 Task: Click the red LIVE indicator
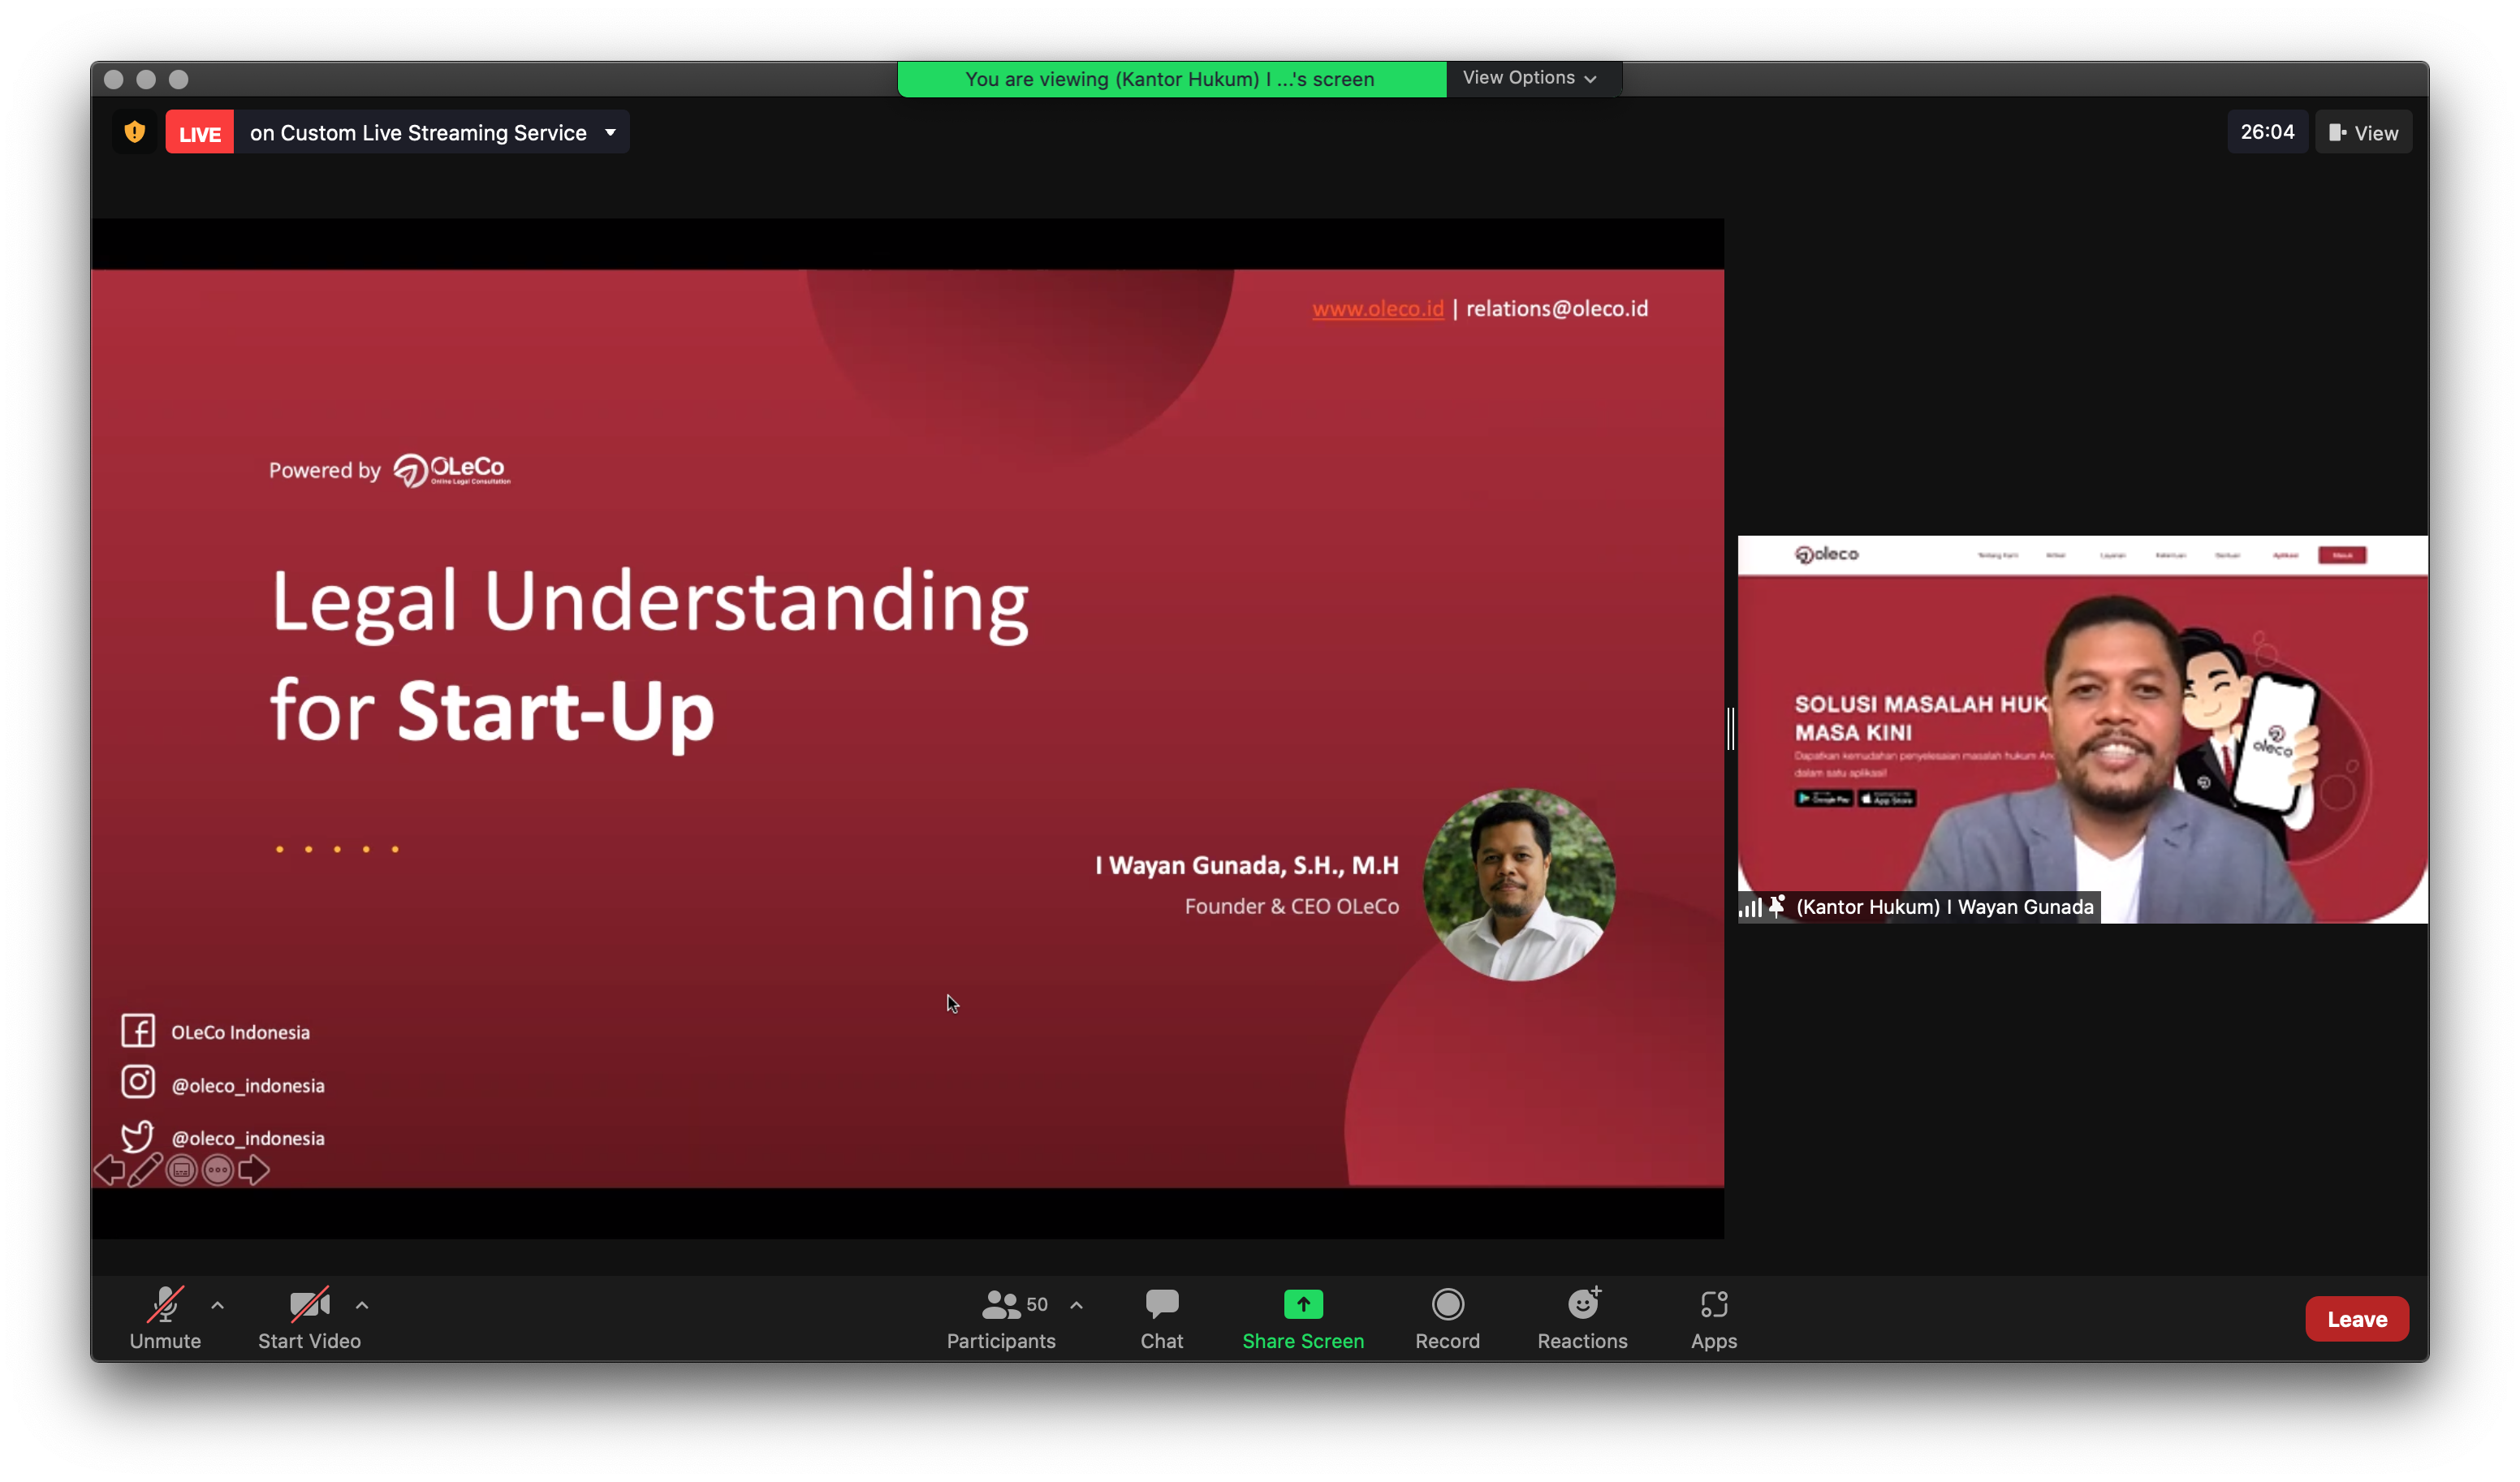point(199,133)
